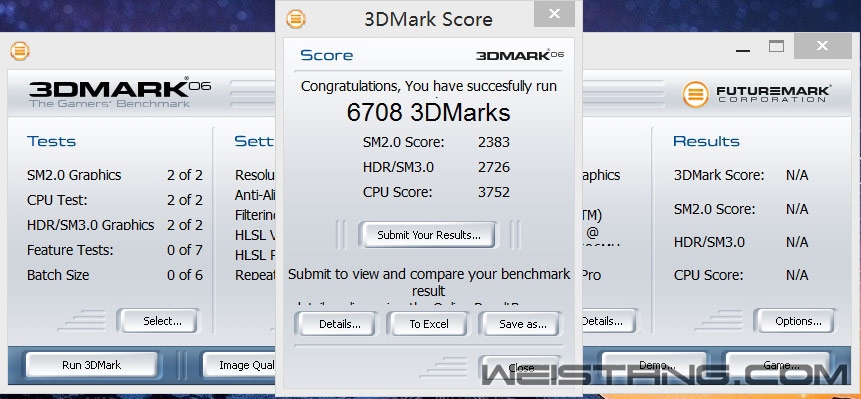Click the Futuremark Corporation logo icon
Image resolution: width=861 pixels, height=399 pixels.
pos(695,94)
